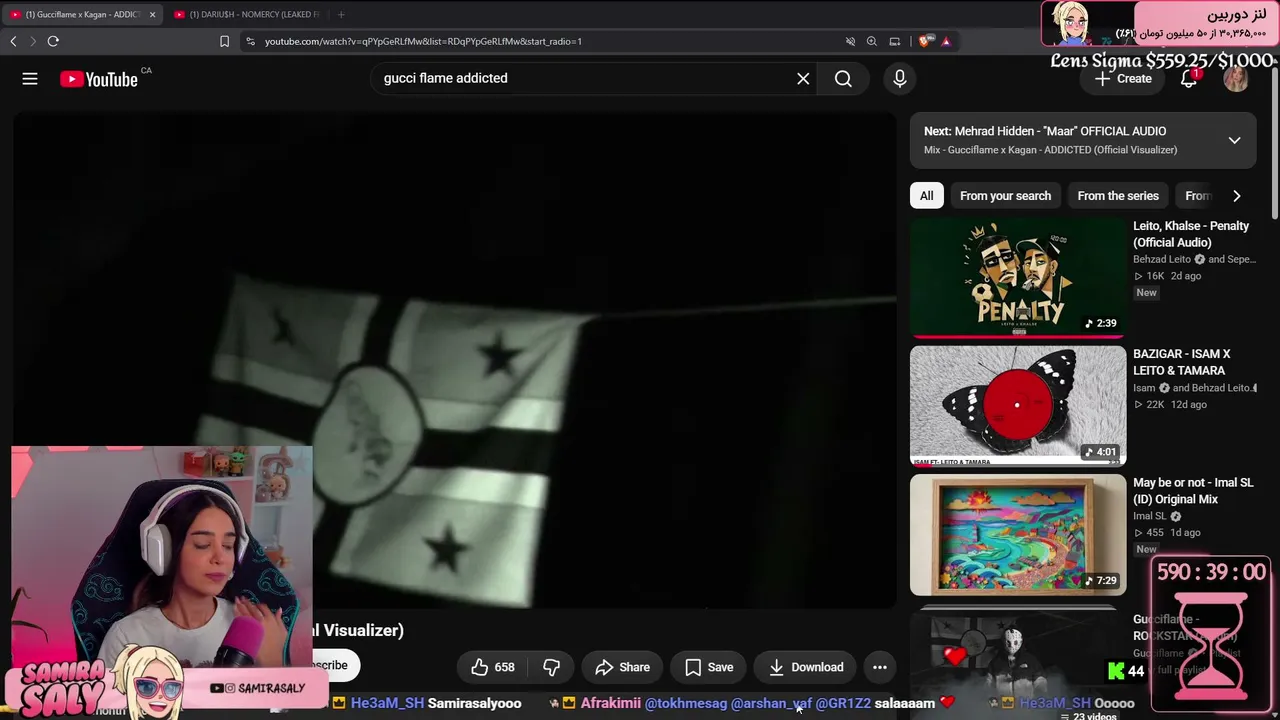Submit search with the magnifier button

[x=843, y=78]
